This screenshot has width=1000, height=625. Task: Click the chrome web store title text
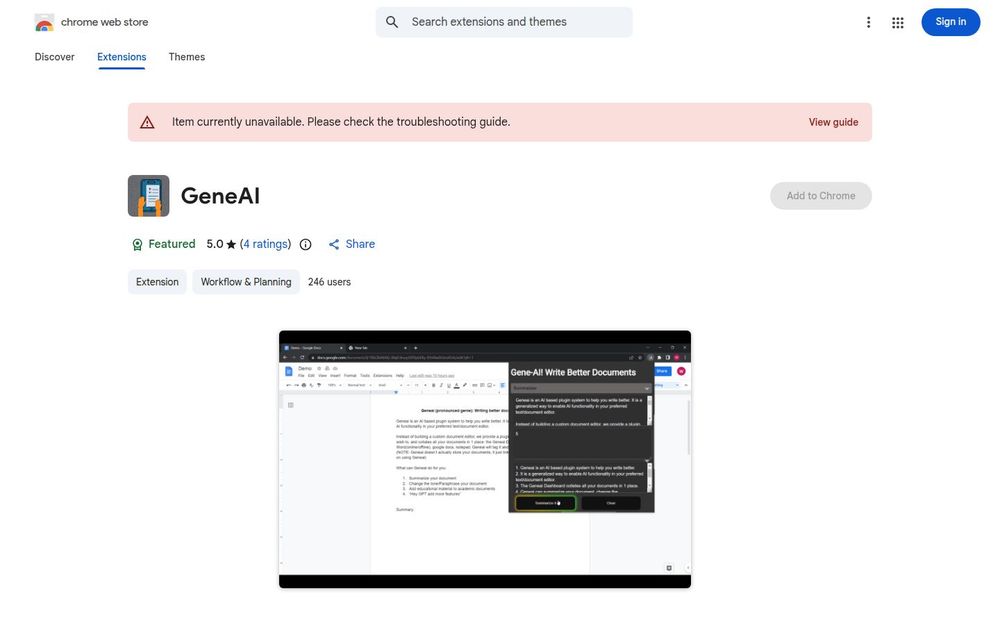pyautogui.click(x=105, y=22)
